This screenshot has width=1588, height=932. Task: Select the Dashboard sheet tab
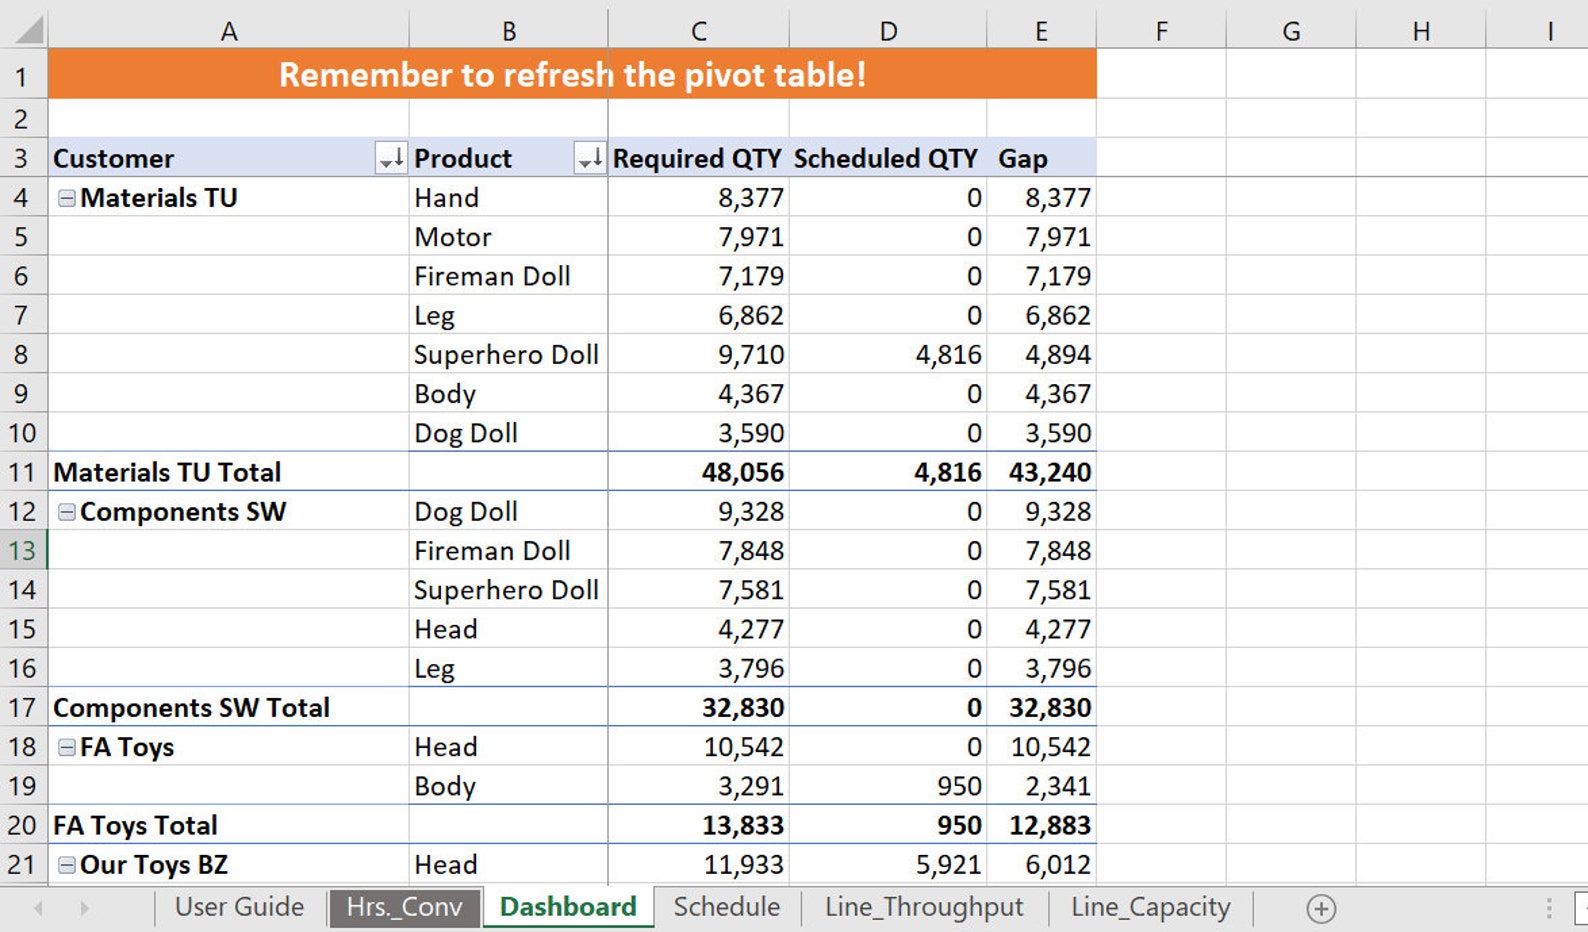[x=568, y=907]
